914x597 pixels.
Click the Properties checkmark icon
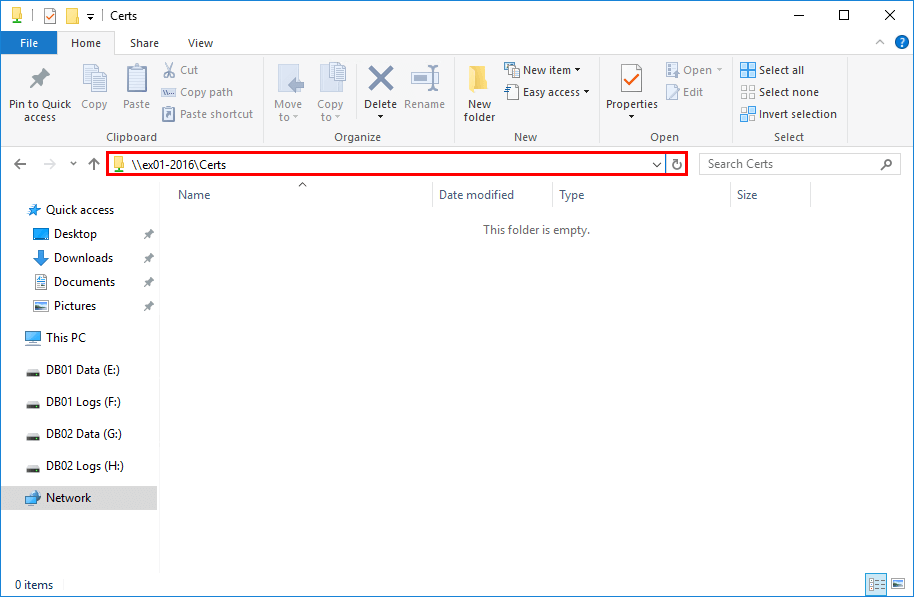click(x=631, y=79)
